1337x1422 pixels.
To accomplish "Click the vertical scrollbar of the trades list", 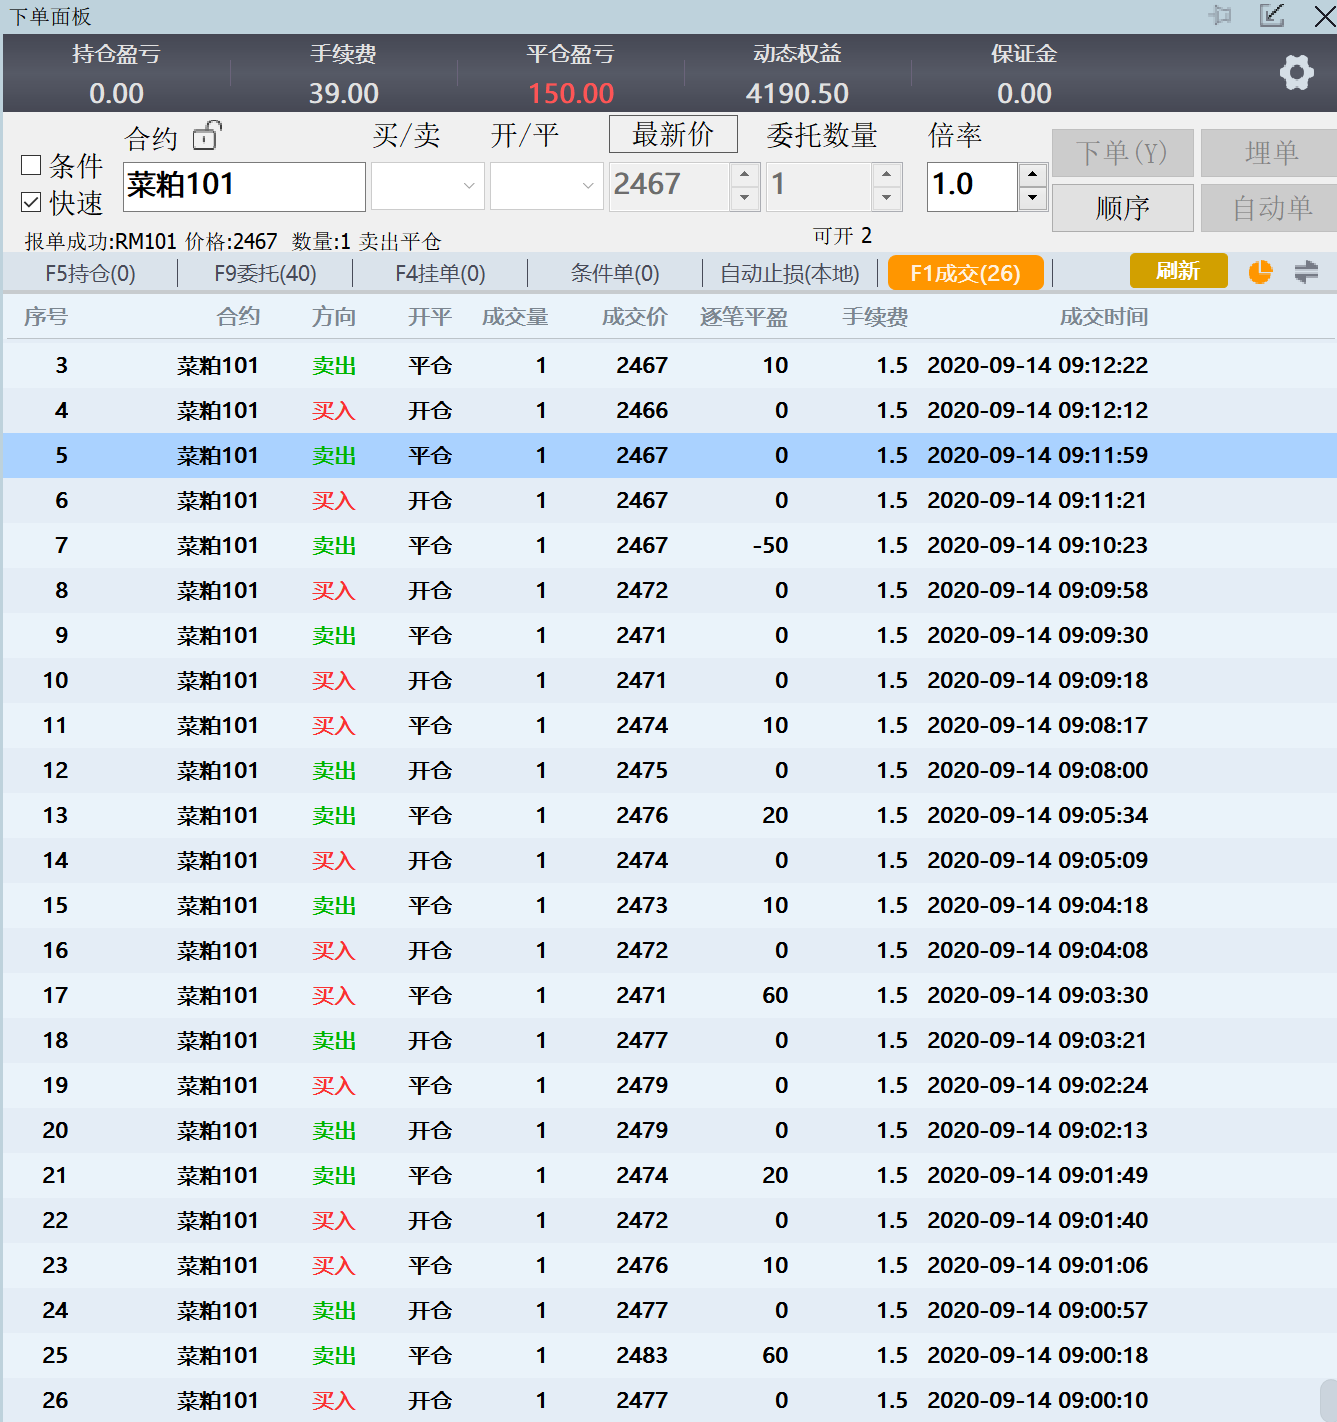I will (1328, 1400).
